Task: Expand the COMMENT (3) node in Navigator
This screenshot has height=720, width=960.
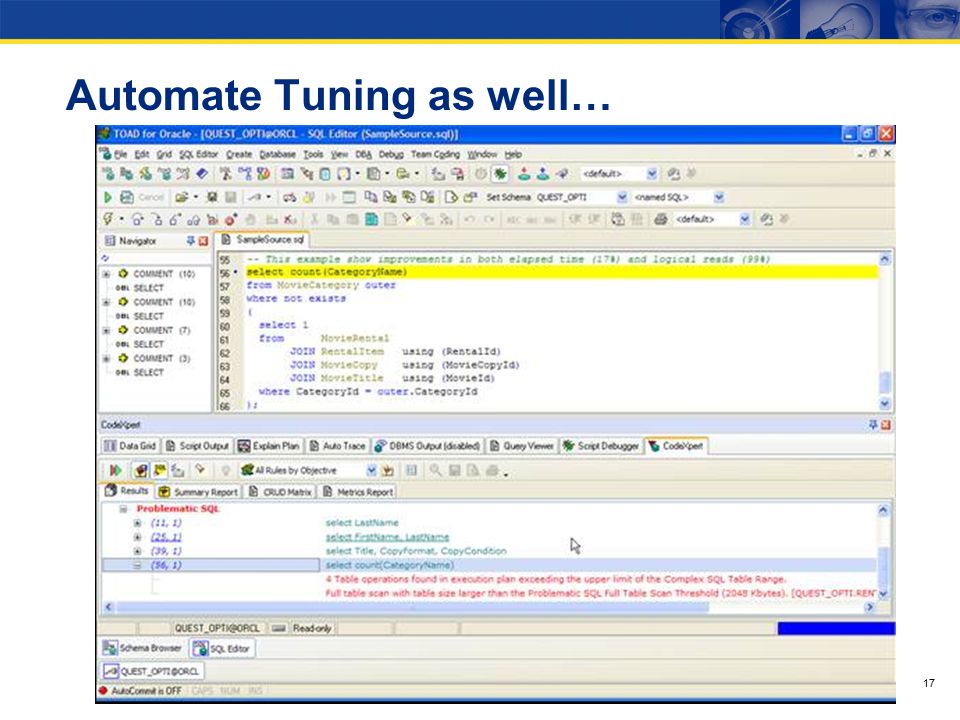Action: (x=107, y=359)
